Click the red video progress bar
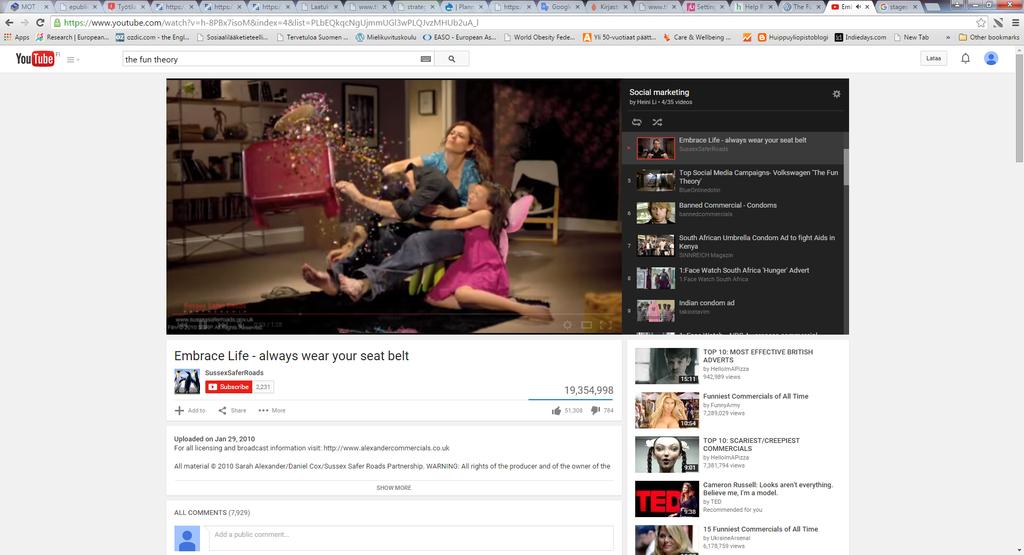Image resolution: width=1024 pixels, height=555 pixels. pos(392,315)
